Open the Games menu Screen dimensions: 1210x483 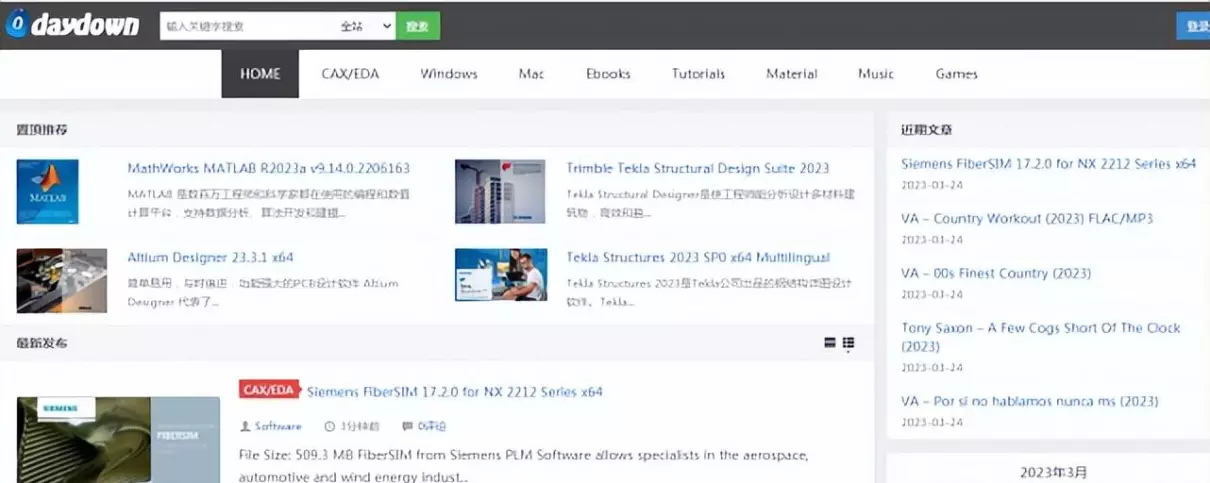pos(956,74)
